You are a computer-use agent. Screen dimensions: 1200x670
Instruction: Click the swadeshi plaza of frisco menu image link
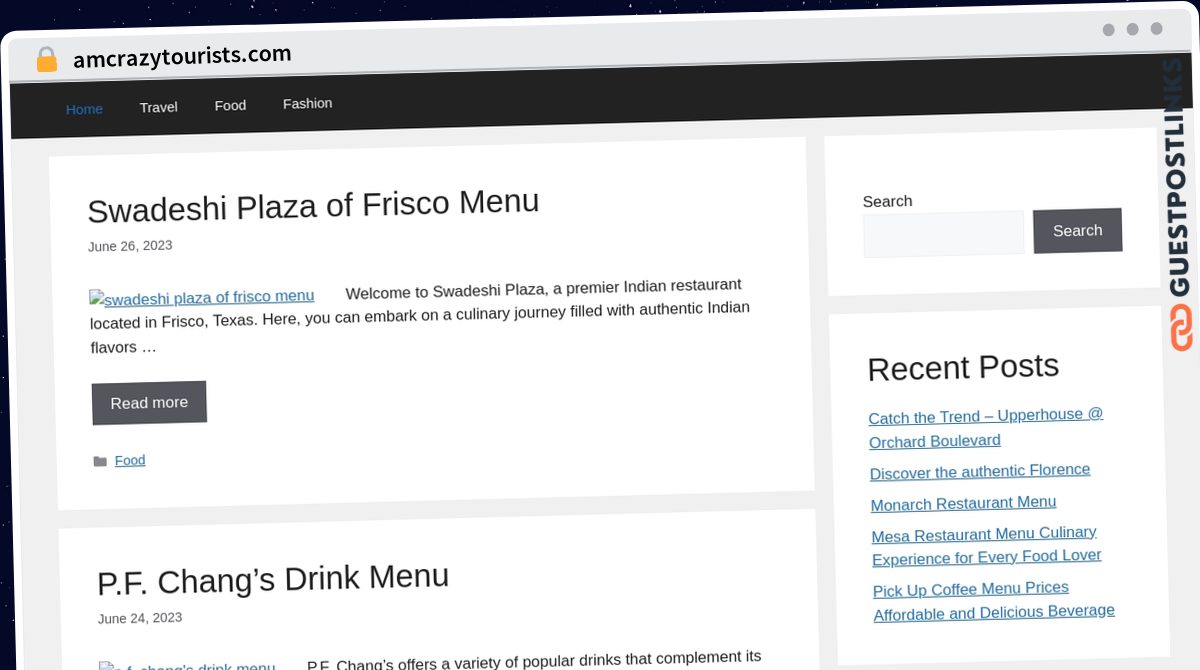pos(202,297)
